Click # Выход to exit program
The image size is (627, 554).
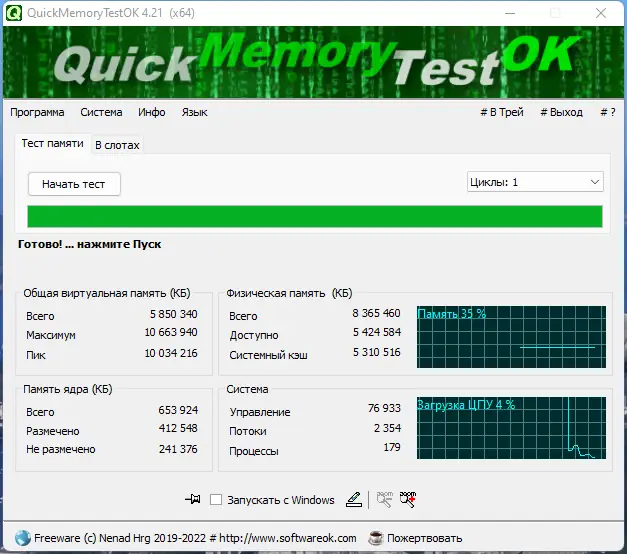pos(561,112)
